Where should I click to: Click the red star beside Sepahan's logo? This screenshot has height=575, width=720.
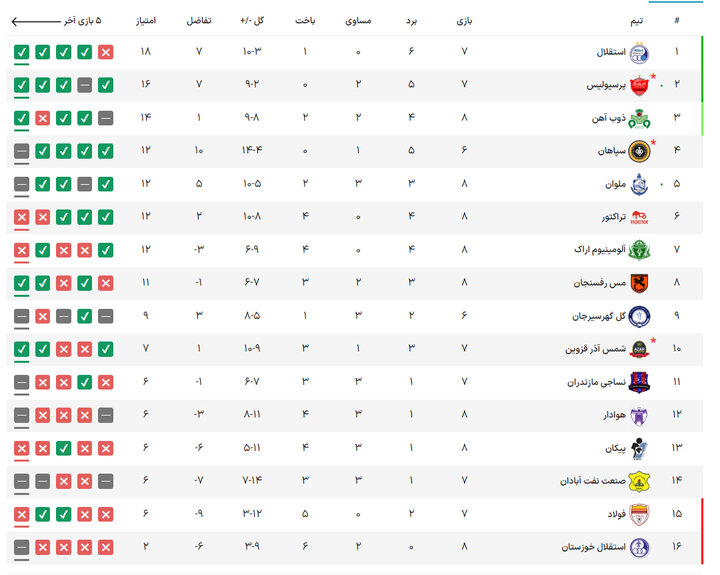click(654, 143)
